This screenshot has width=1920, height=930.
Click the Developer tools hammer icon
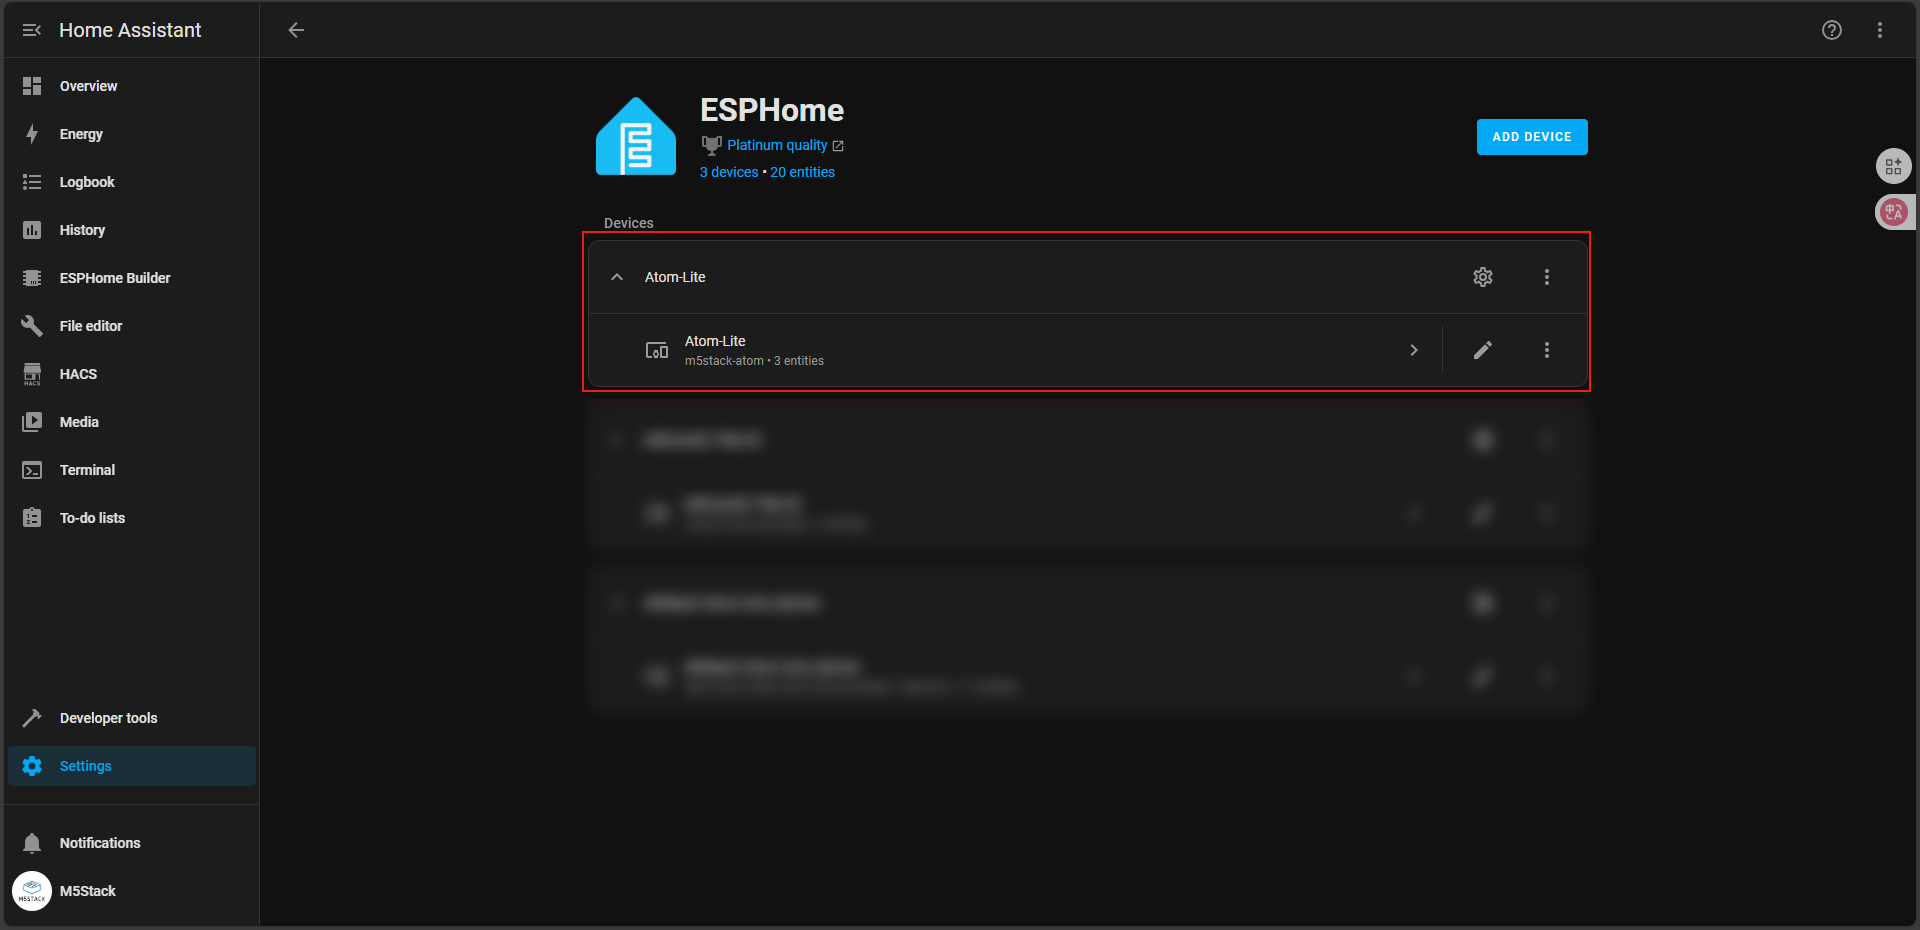[32, 718]
